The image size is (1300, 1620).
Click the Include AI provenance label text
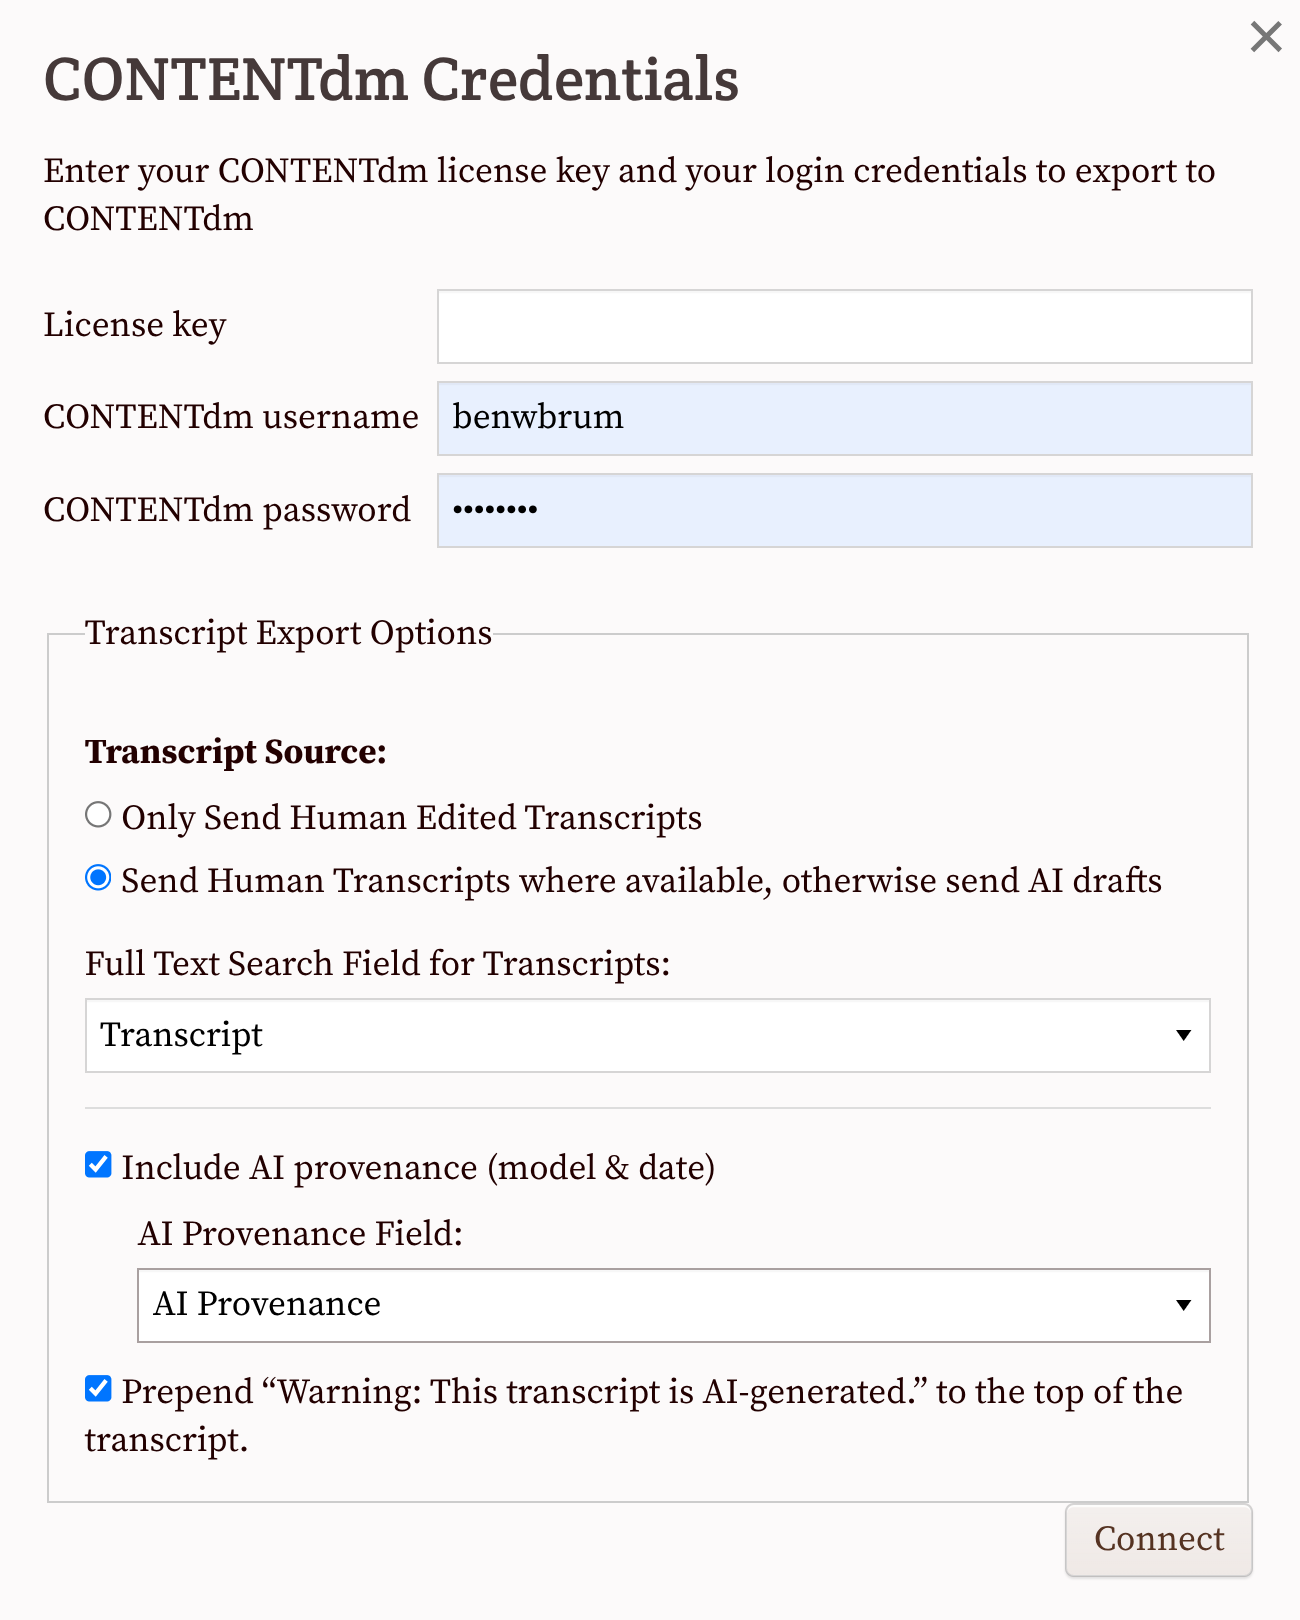point(418,1167)
